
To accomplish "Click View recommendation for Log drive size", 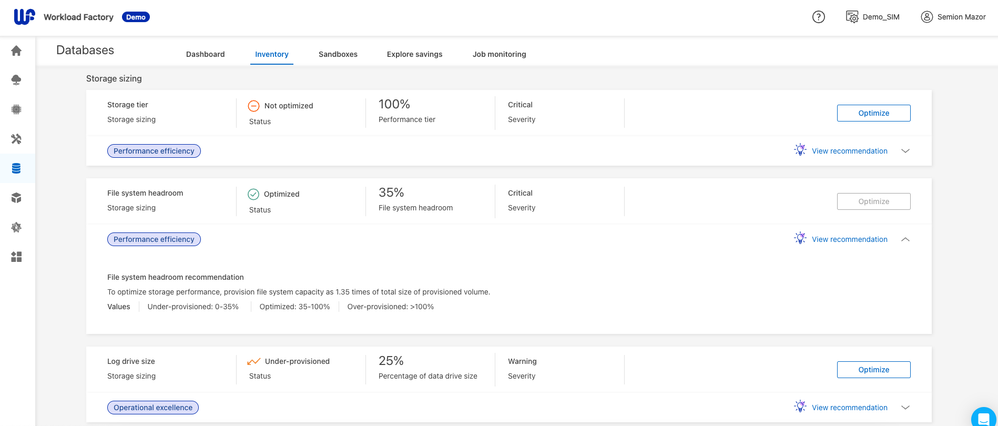I will (x=848, y=408).
